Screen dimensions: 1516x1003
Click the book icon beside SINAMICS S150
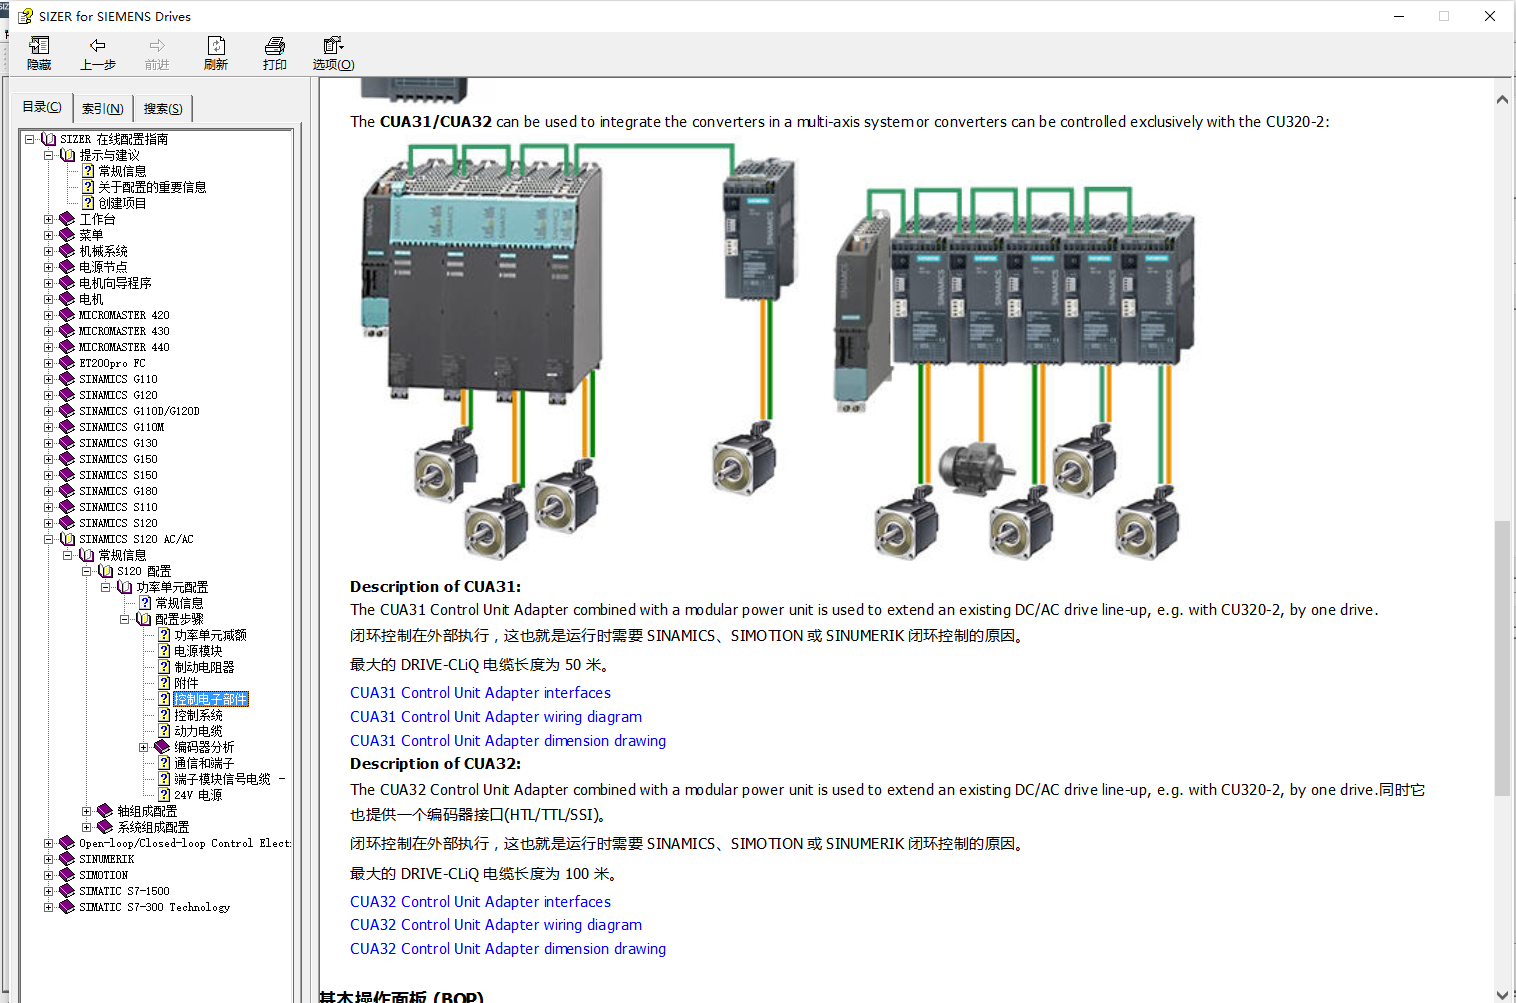coord(67,475)
